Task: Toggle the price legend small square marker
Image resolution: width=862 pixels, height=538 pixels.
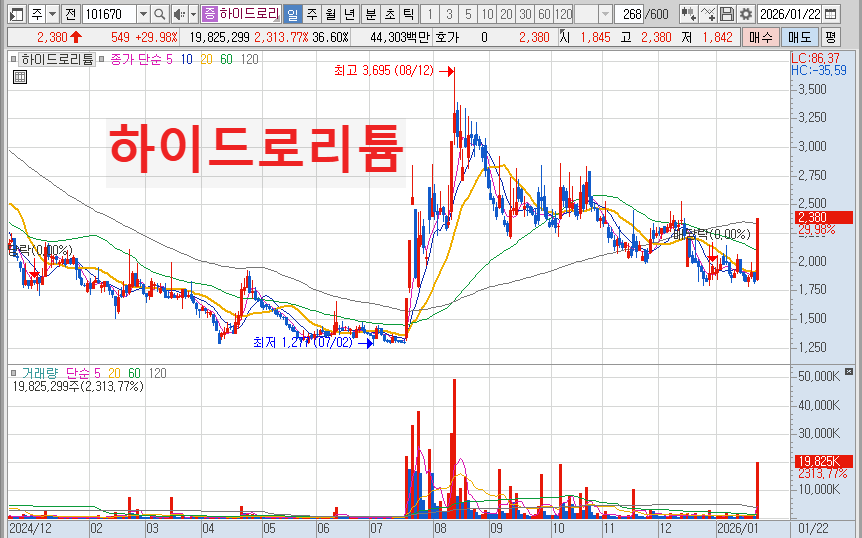Action: [x=14, y=59]
